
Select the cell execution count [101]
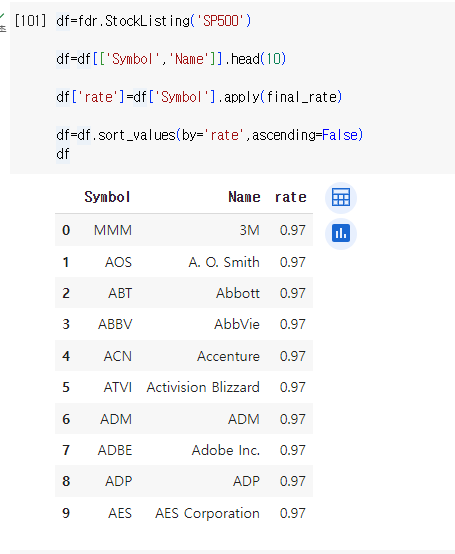click(x=30, y=21)
